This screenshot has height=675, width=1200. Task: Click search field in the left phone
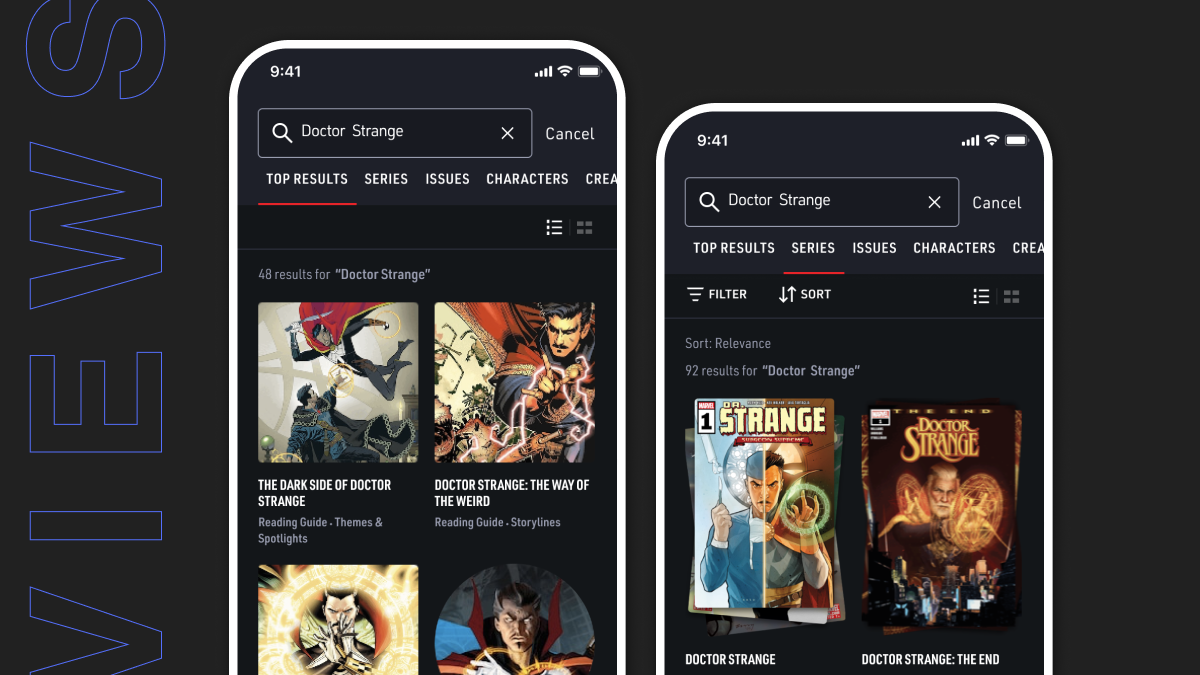[395, 133]
